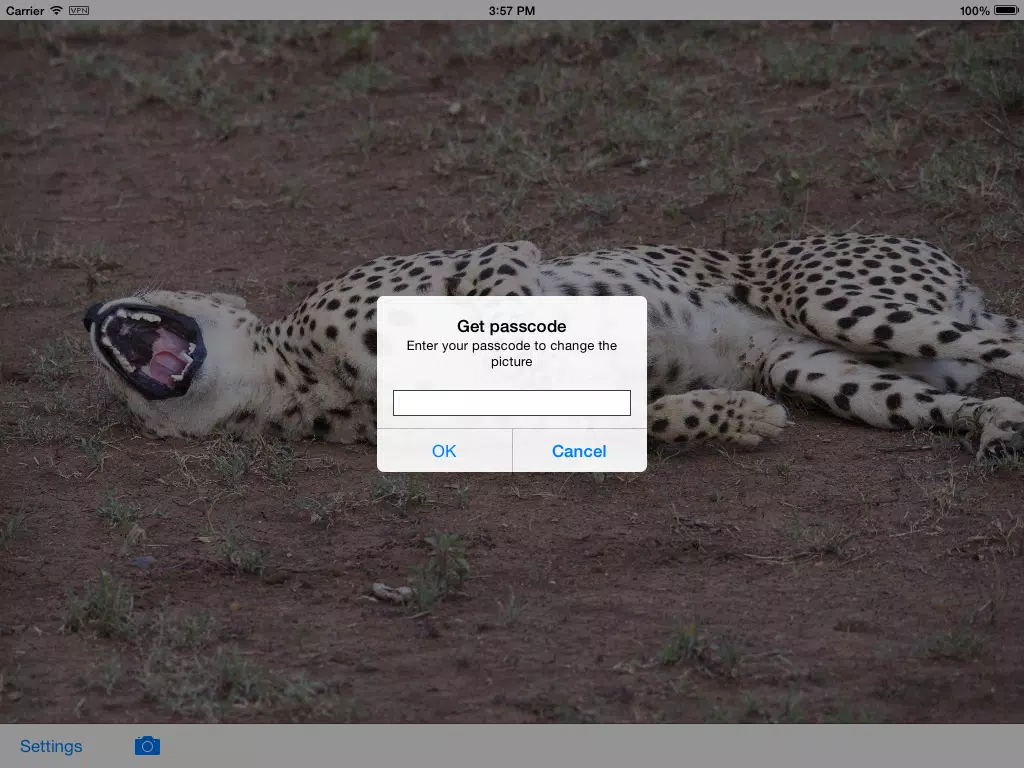Open Settings in the bottom toolbar
1024x768 pixels.
51,746
